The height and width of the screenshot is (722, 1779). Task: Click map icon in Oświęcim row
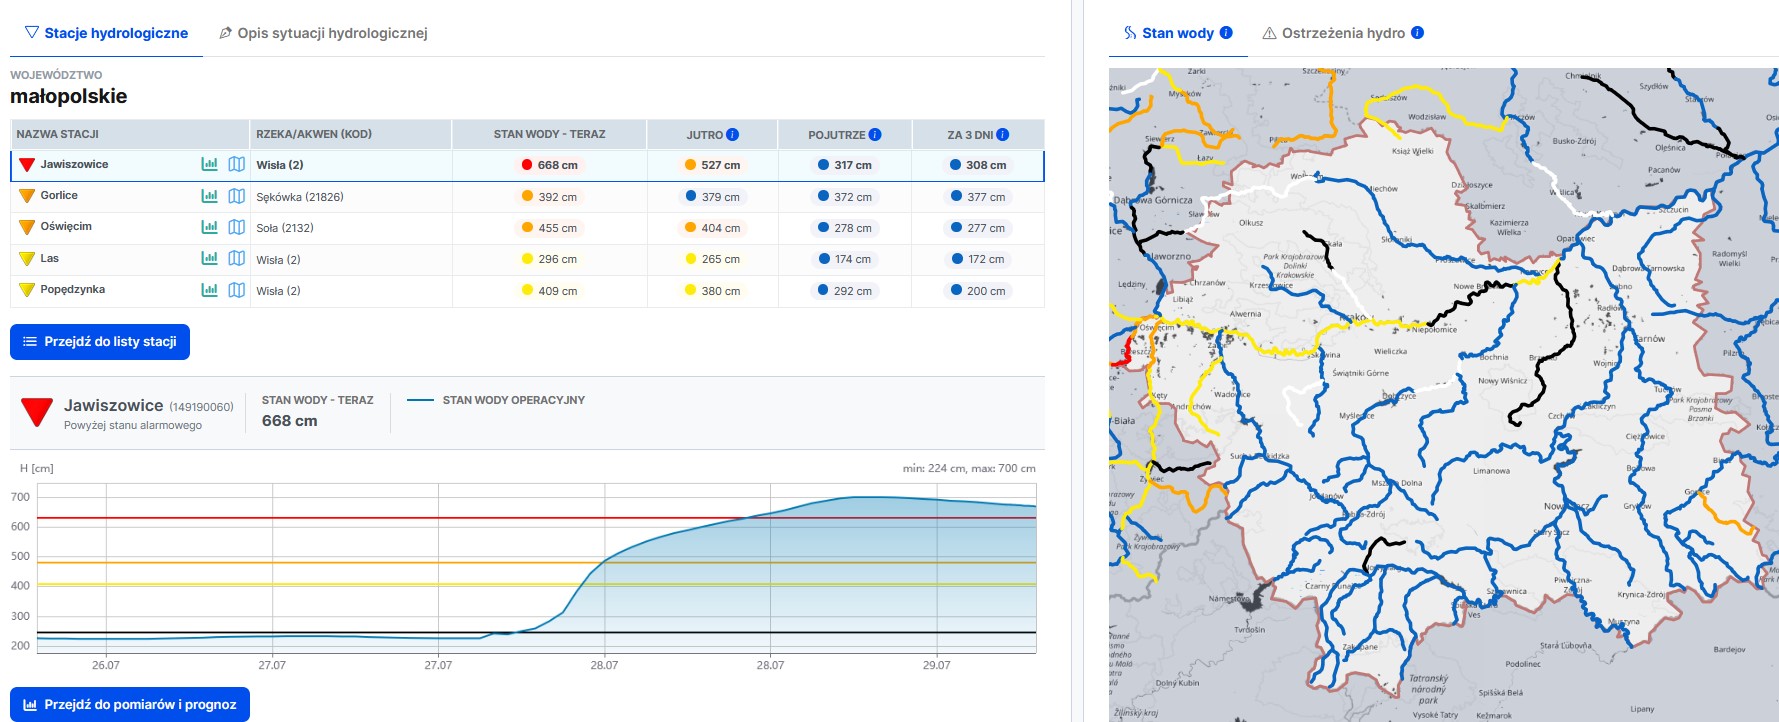click(x=237, y=227)
